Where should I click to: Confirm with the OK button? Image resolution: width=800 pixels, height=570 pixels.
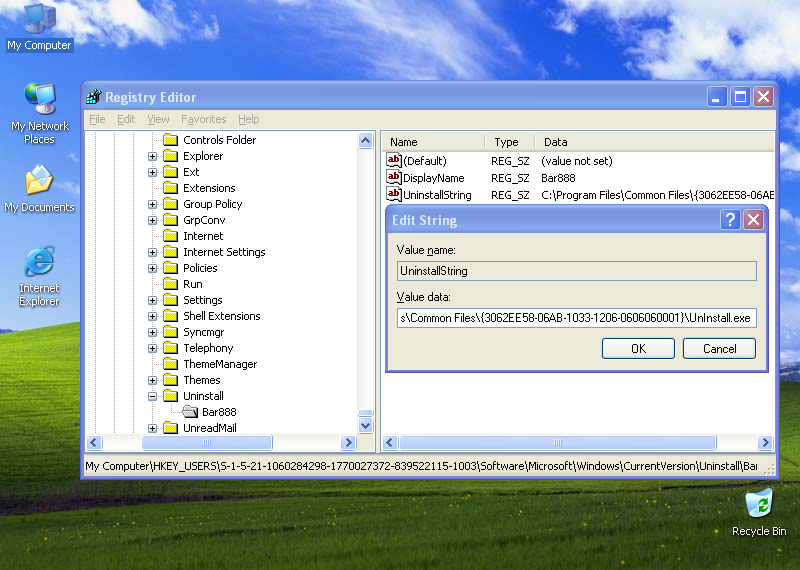pos(638,349)
